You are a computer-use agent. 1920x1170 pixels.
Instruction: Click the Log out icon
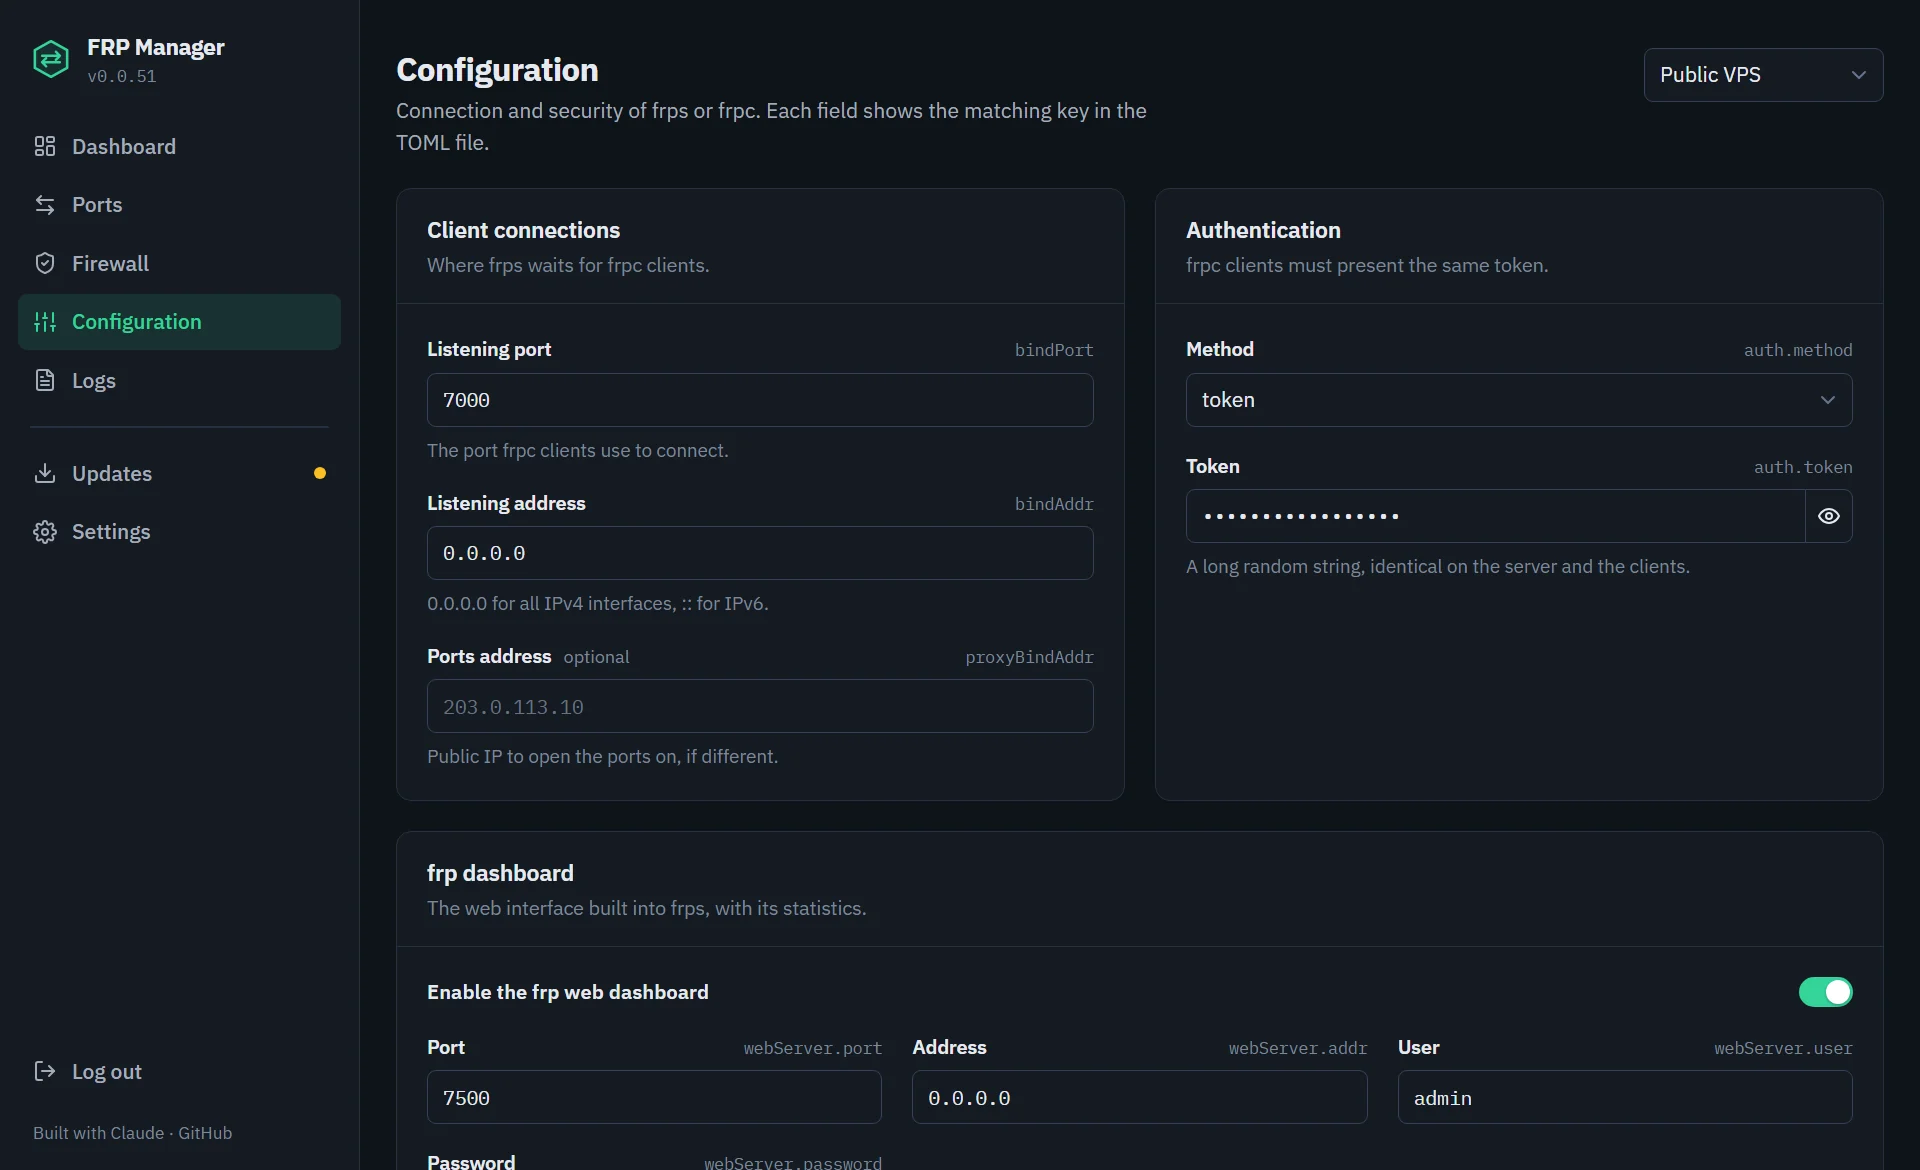coord(45,1071)
